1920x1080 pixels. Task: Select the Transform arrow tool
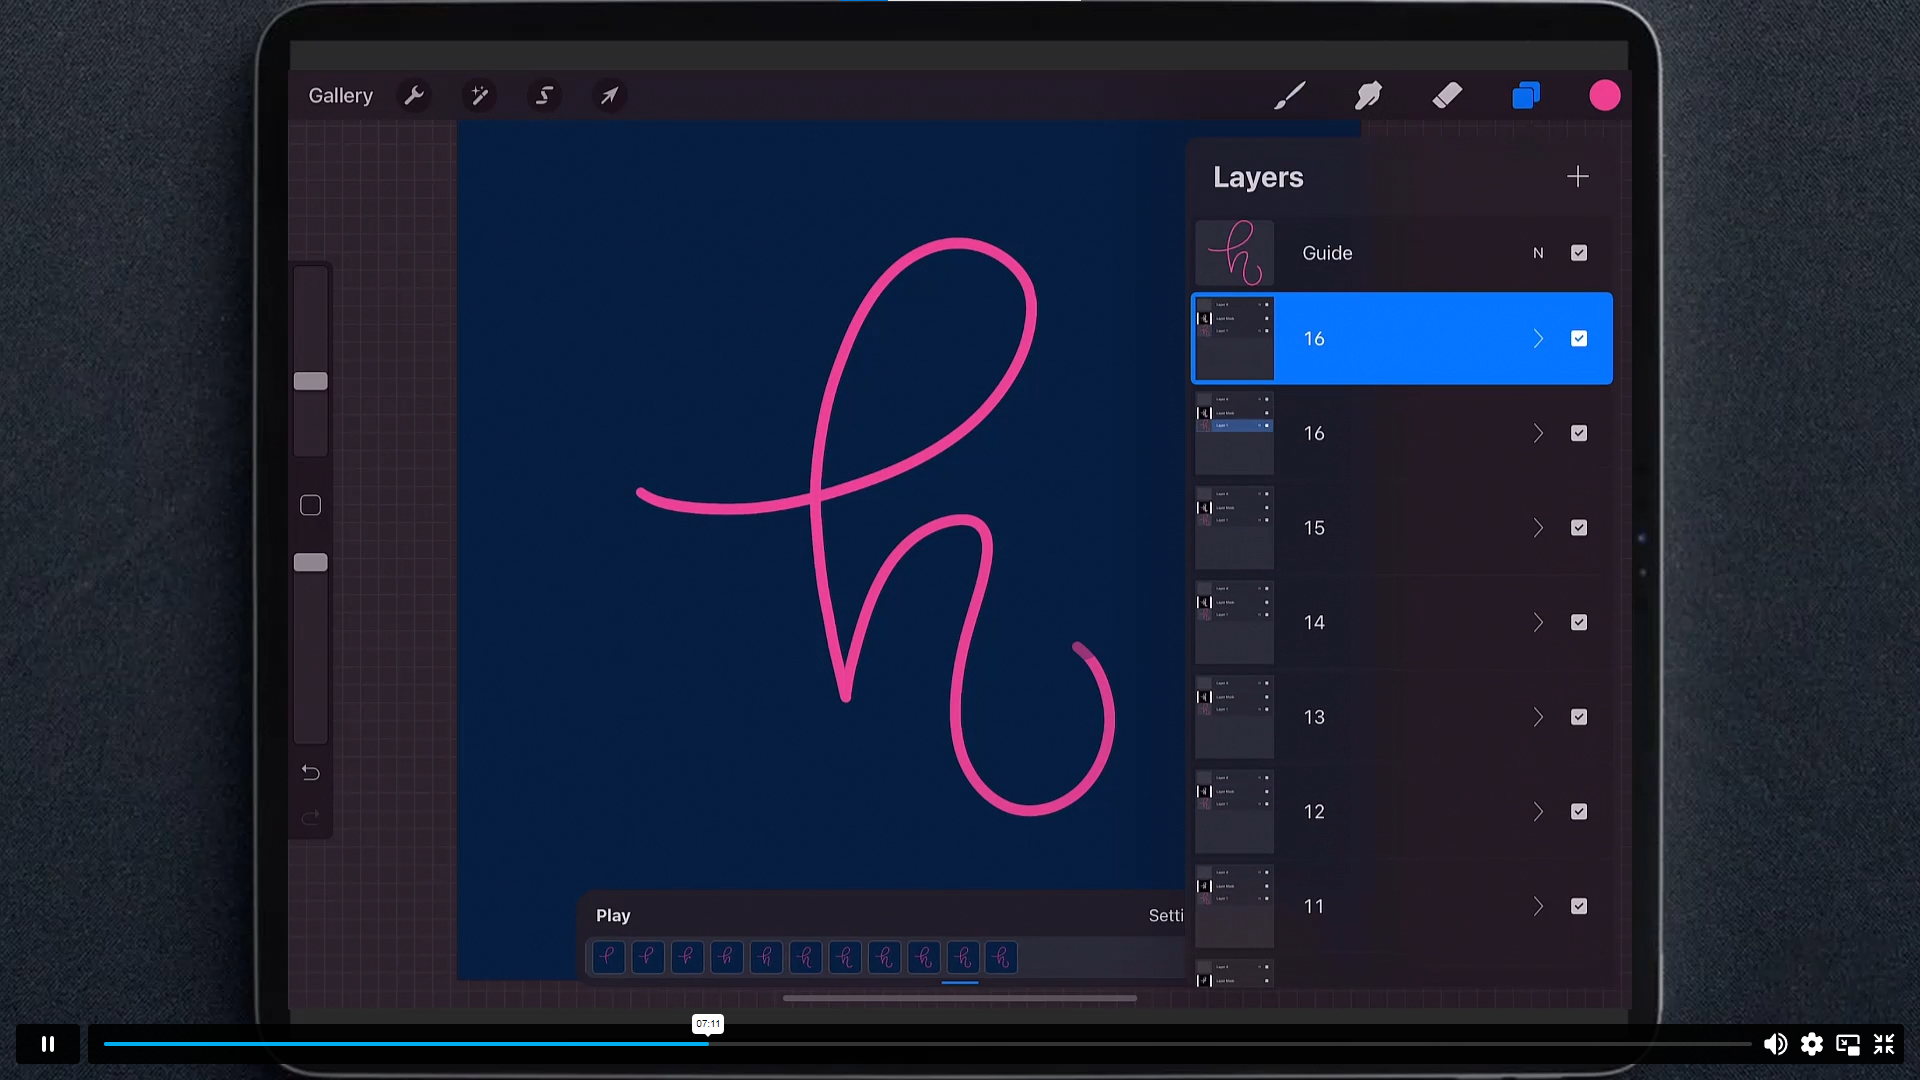point(610,95)
